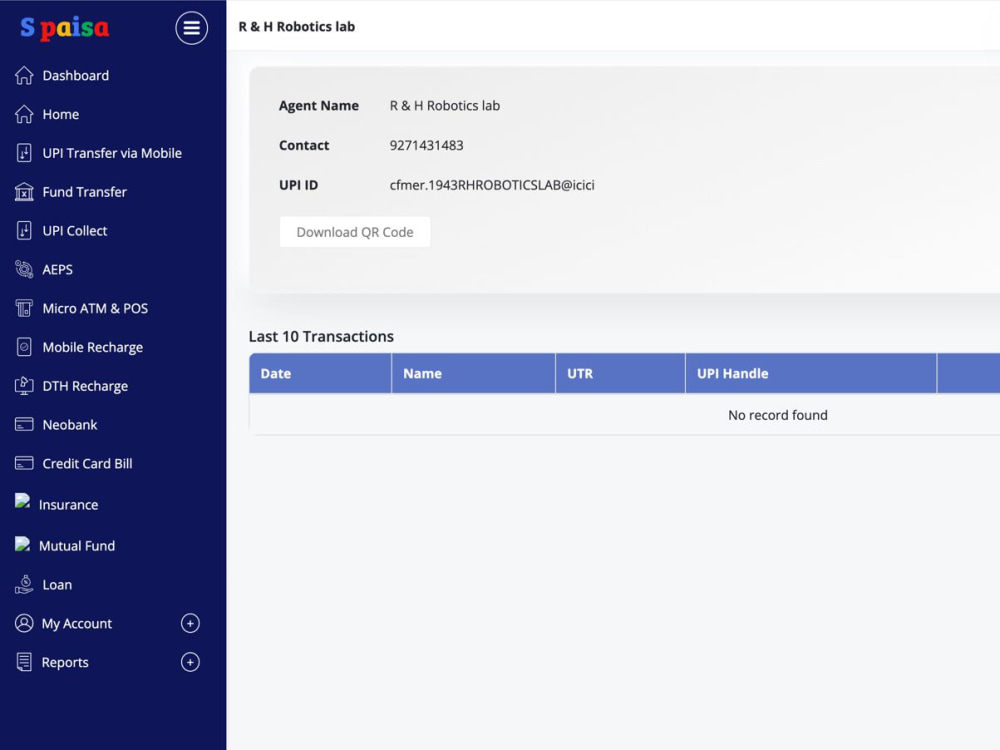
Task: Click the Mobile Recharge icon
Action: pos(24,347)
